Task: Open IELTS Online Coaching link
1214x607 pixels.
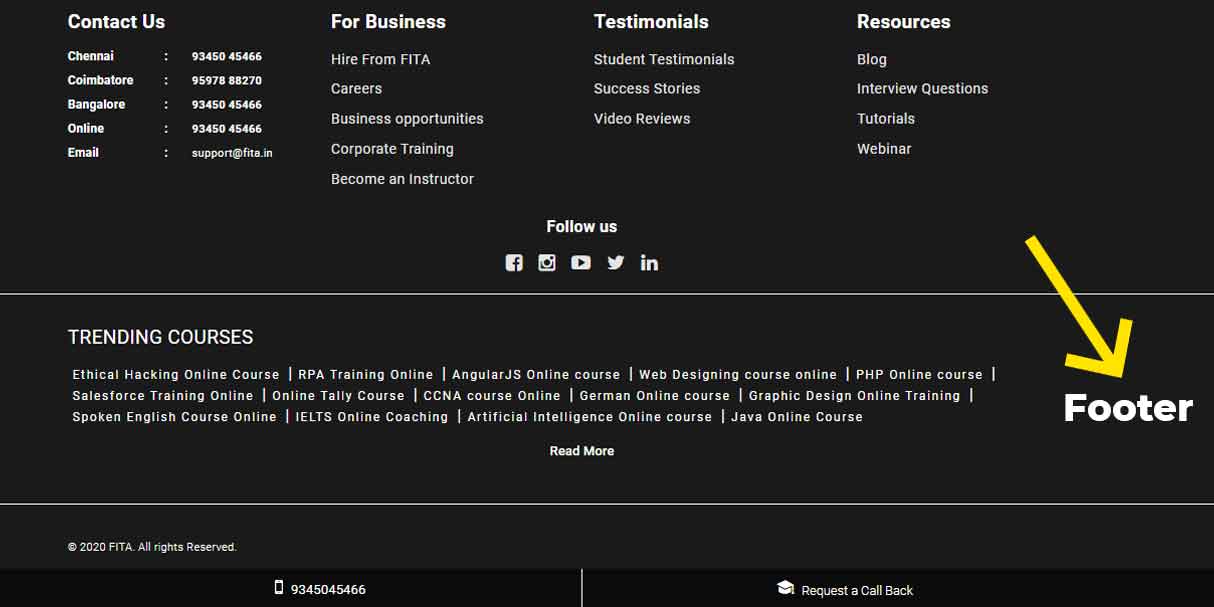Action: 372,417
